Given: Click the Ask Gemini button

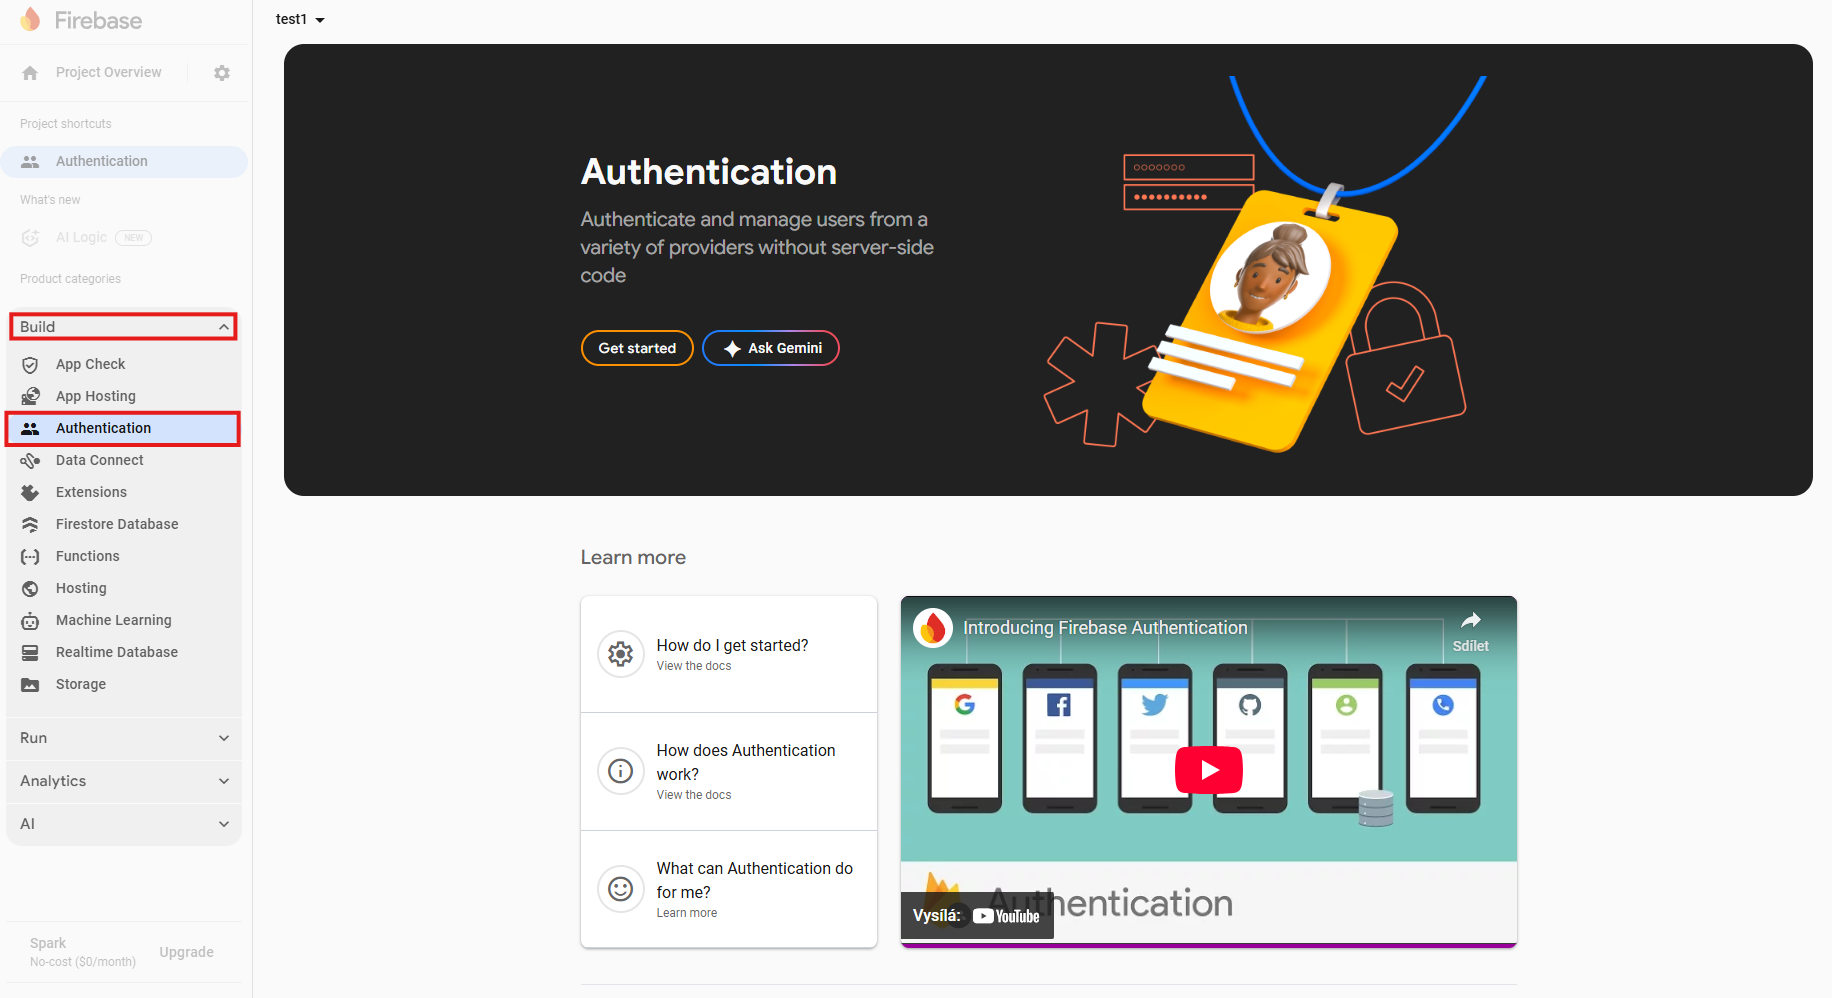Looking at the screenshot, I should (771, 348).
